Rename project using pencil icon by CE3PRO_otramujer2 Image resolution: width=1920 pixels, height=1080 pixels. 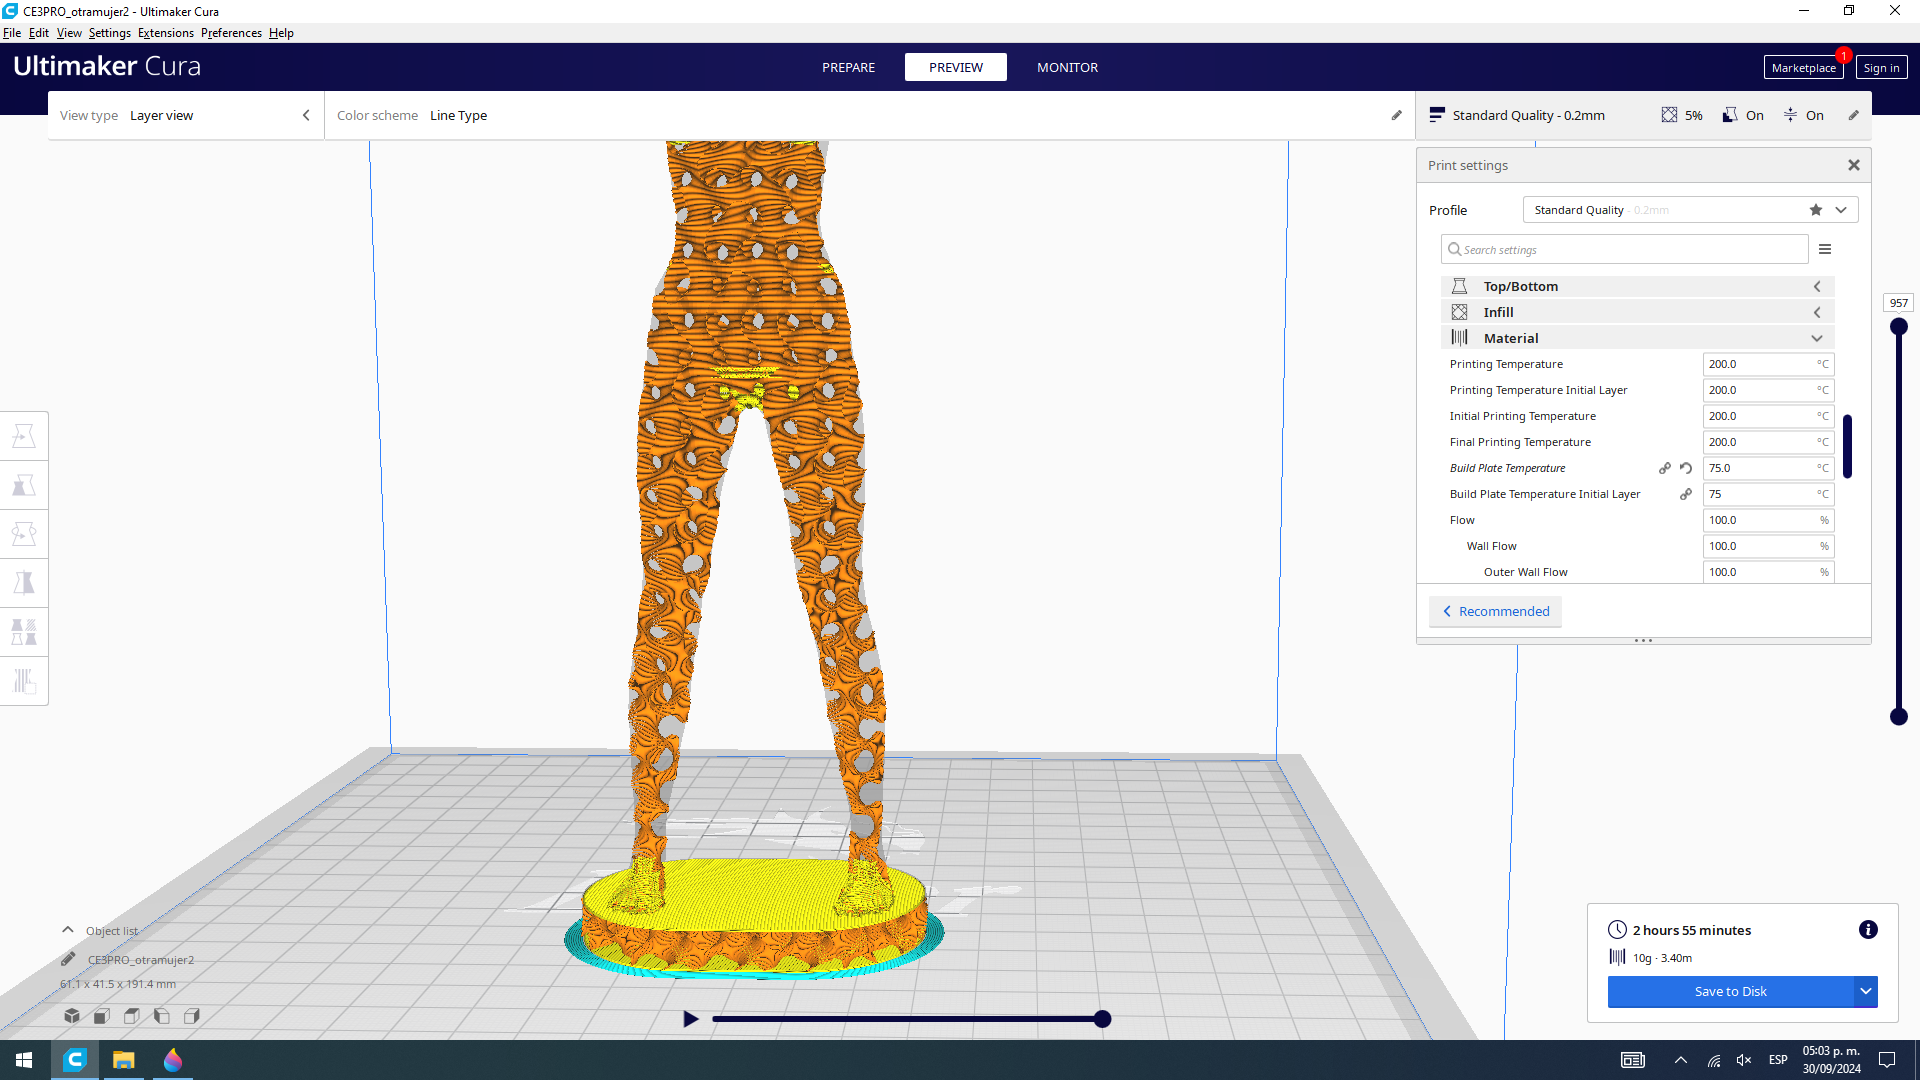68,959
